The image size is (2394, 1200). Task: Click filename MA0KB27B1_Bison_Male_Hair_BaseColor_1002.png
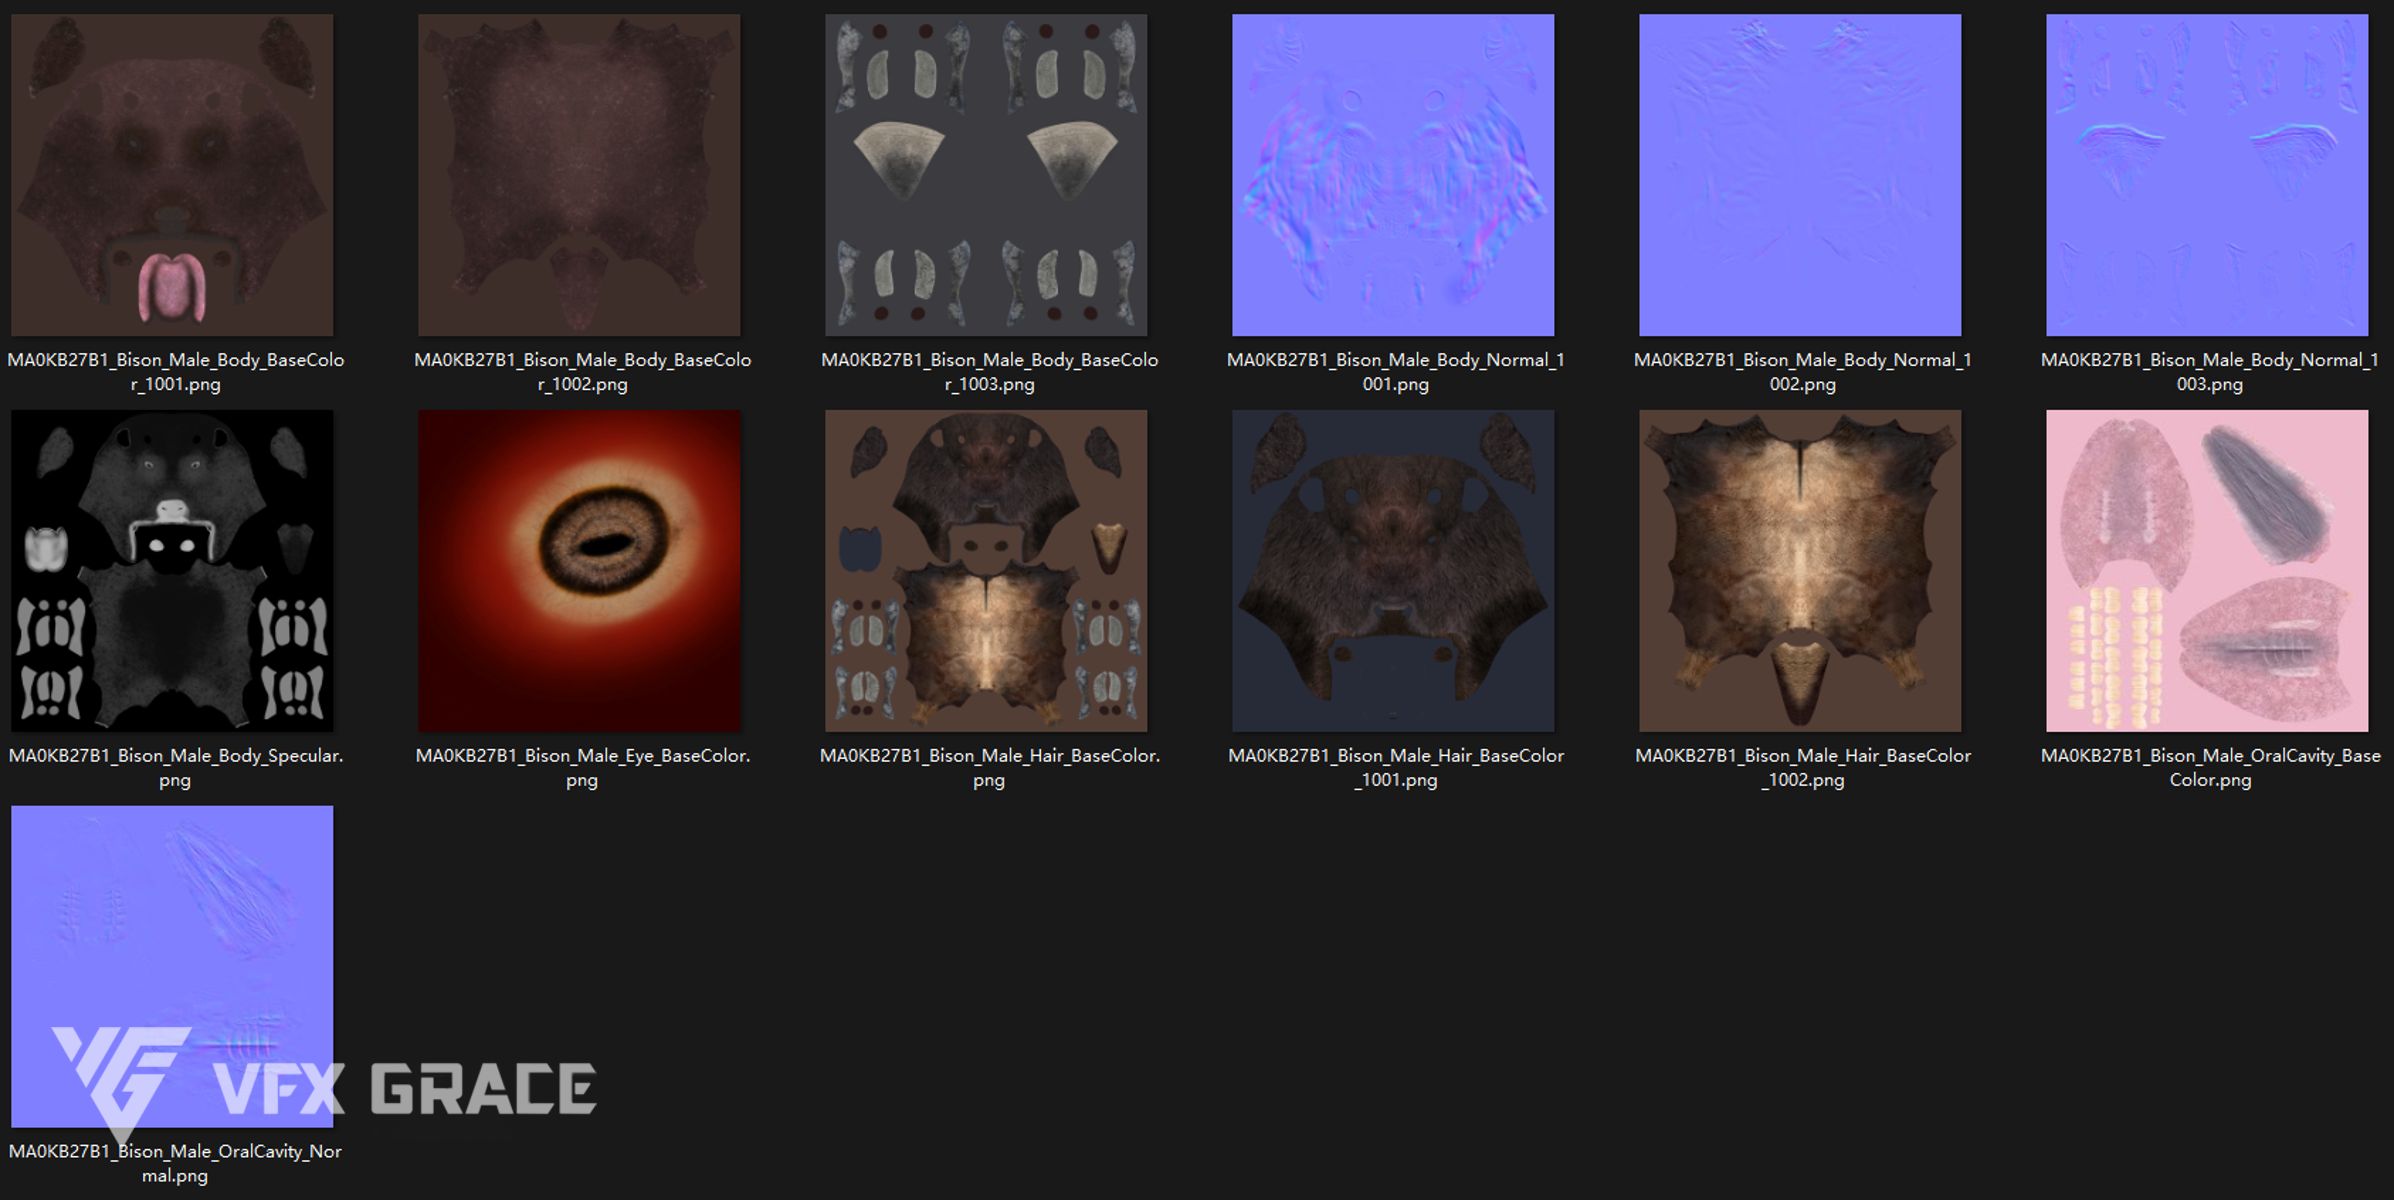(1803, 768)
